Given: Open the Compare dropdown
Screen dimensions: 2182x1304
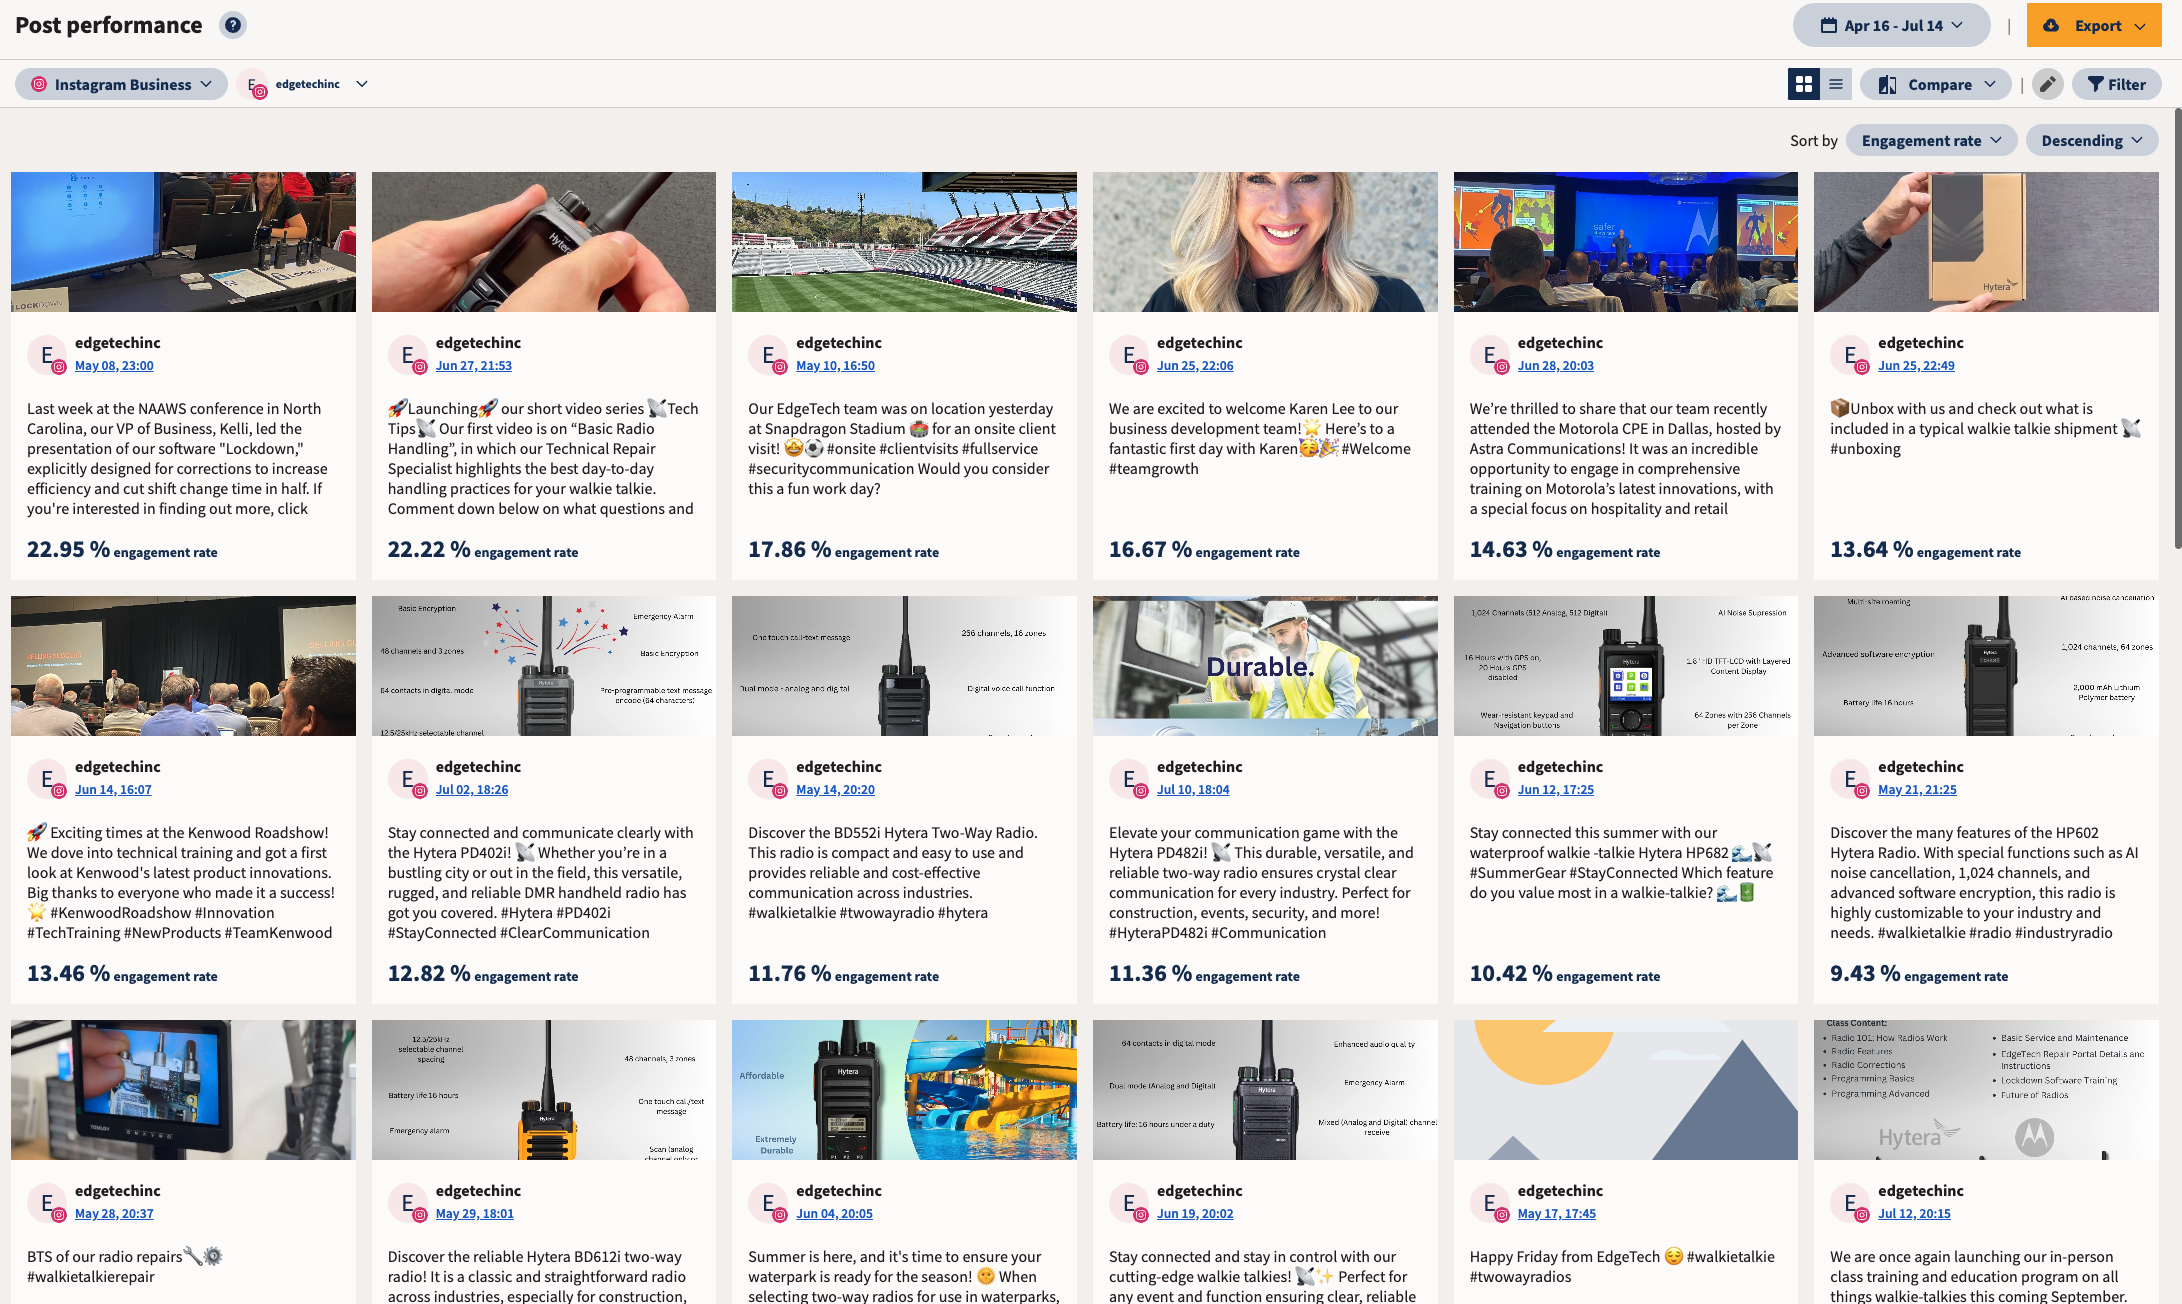Looking at the screenshot, I should coord(1937,84).
